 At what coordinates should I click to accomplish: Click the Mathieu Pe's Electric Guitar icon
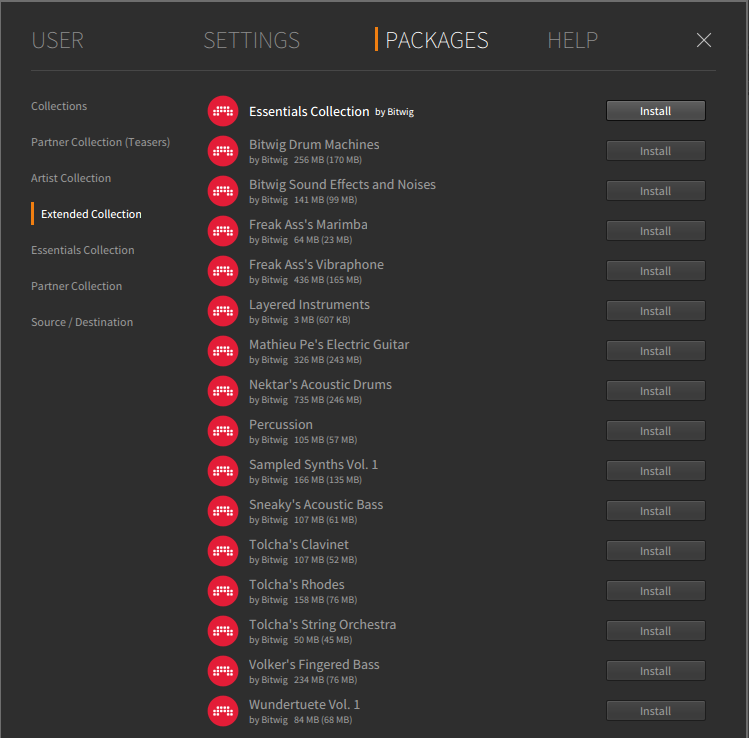(x=223, y=351)
